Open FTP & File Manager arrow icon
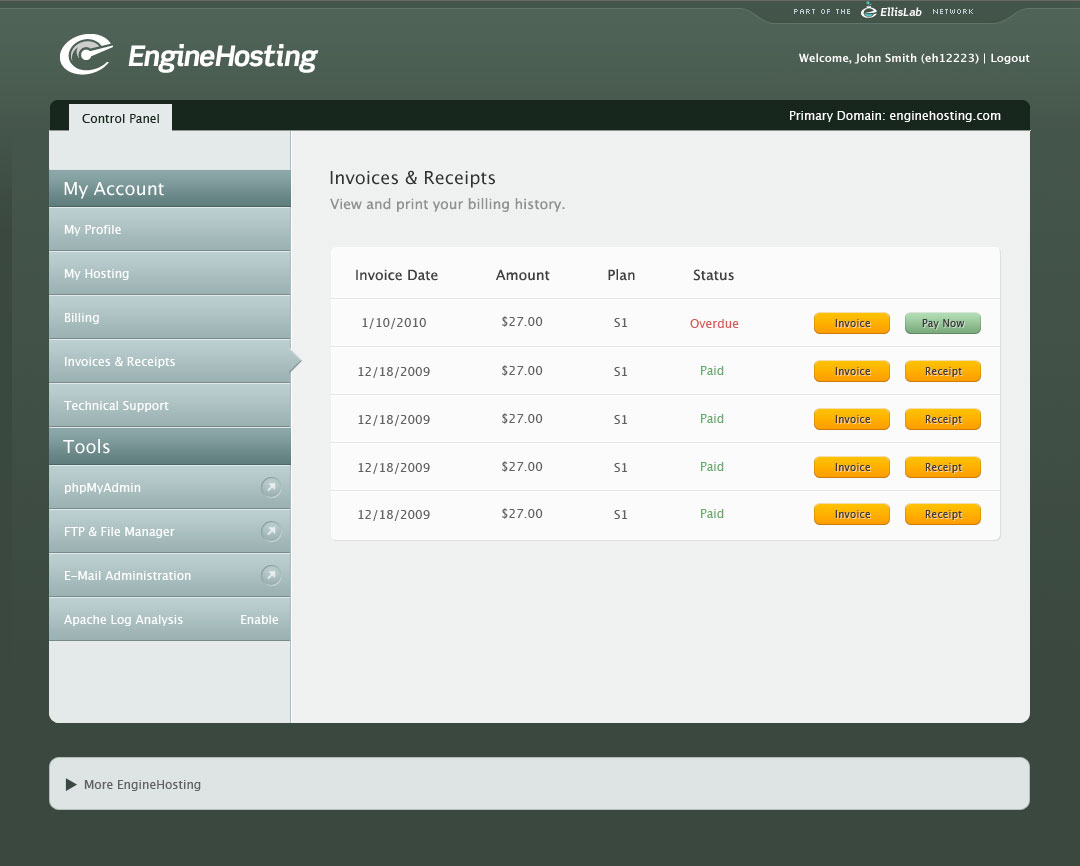The image size is (1080, 866). click(271, 531)
